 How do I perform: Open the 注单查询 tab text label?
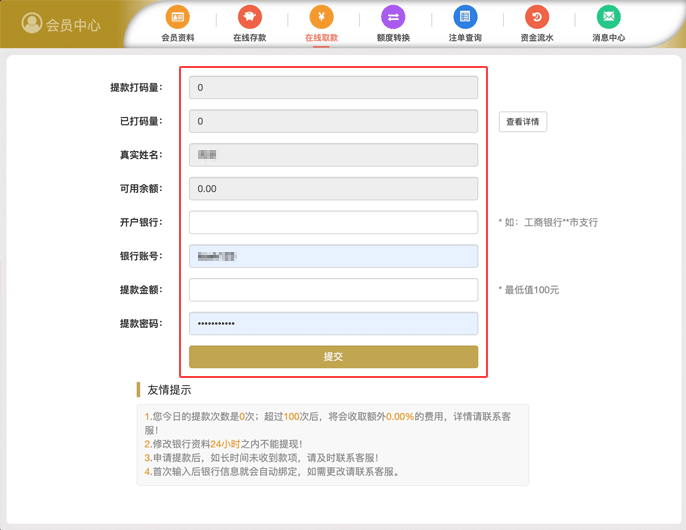point(465,37)
